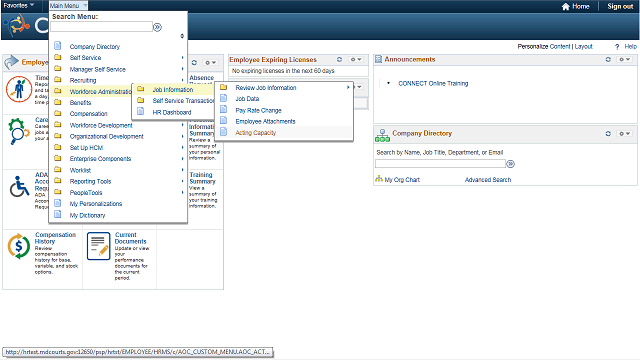Click the Company Directory org chart header icon
Viewport: 640px width, 360px height.
[x=382, y=136]
